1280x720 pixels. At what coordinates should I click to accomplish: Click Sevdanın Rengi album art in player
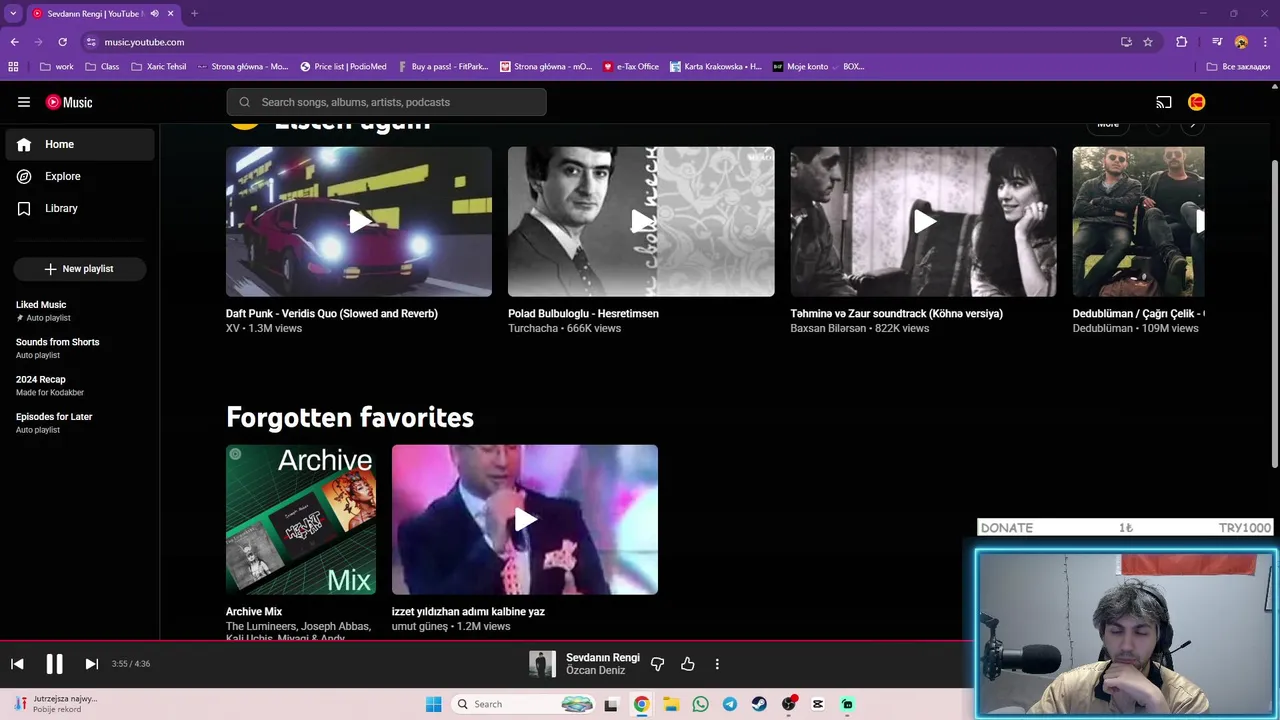(542, 664)
